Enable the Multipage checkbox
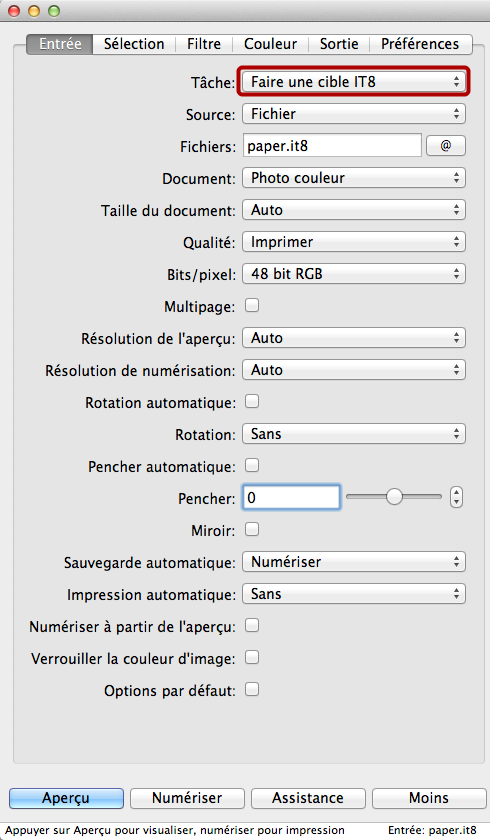The image size is (490, 840). point(252,305)
